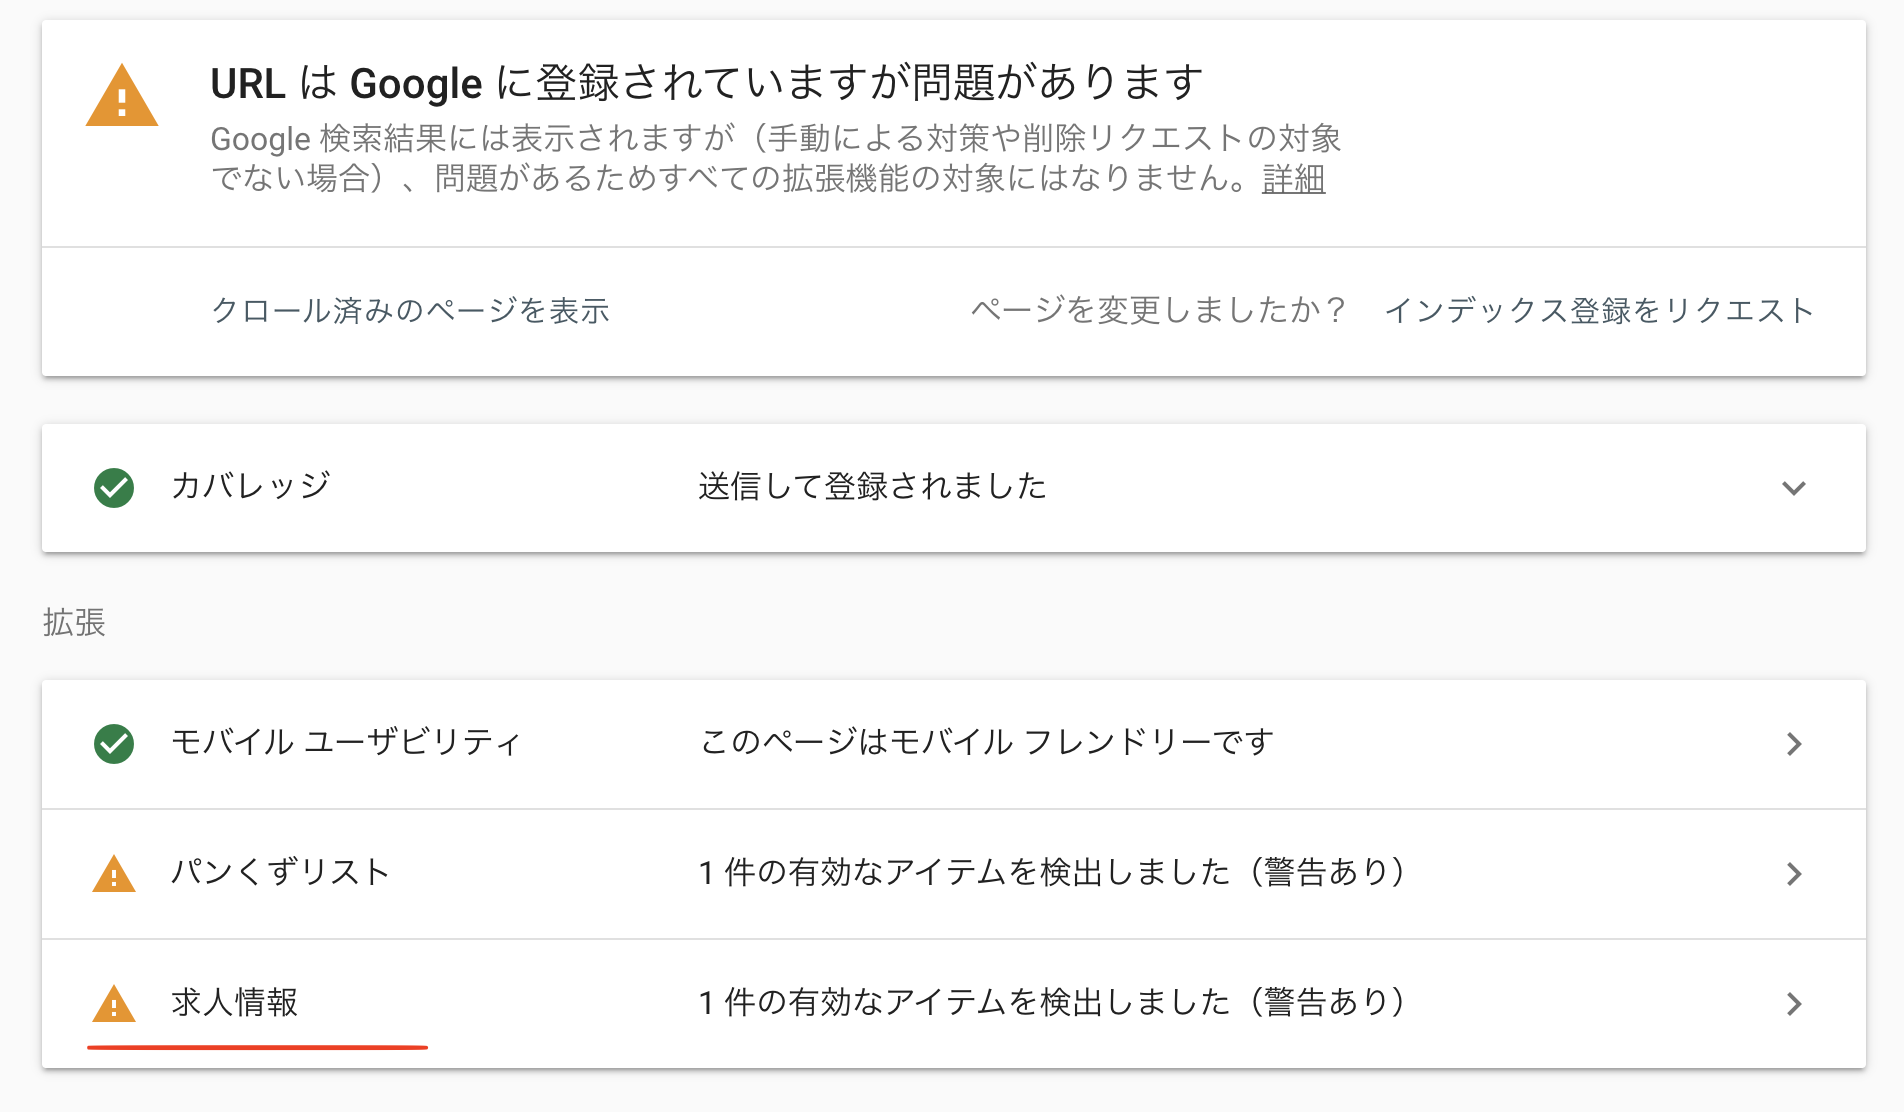Click the warning icon beside 求人情報
Viewport: 1904px width, 1112px height.
[114, 1004]
